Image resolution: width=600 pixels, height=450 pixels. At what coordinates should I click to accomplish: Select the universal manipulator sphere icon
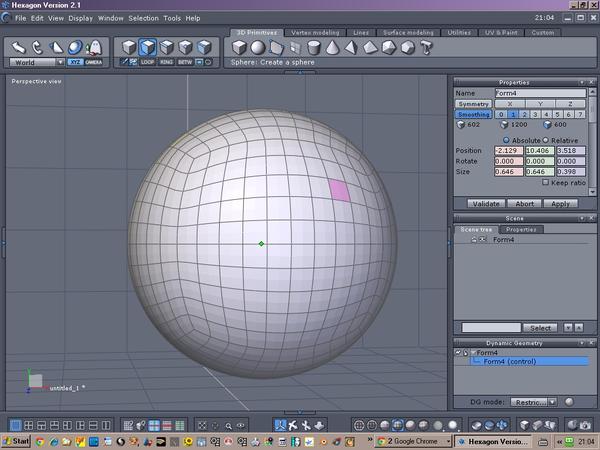[75, 48]
